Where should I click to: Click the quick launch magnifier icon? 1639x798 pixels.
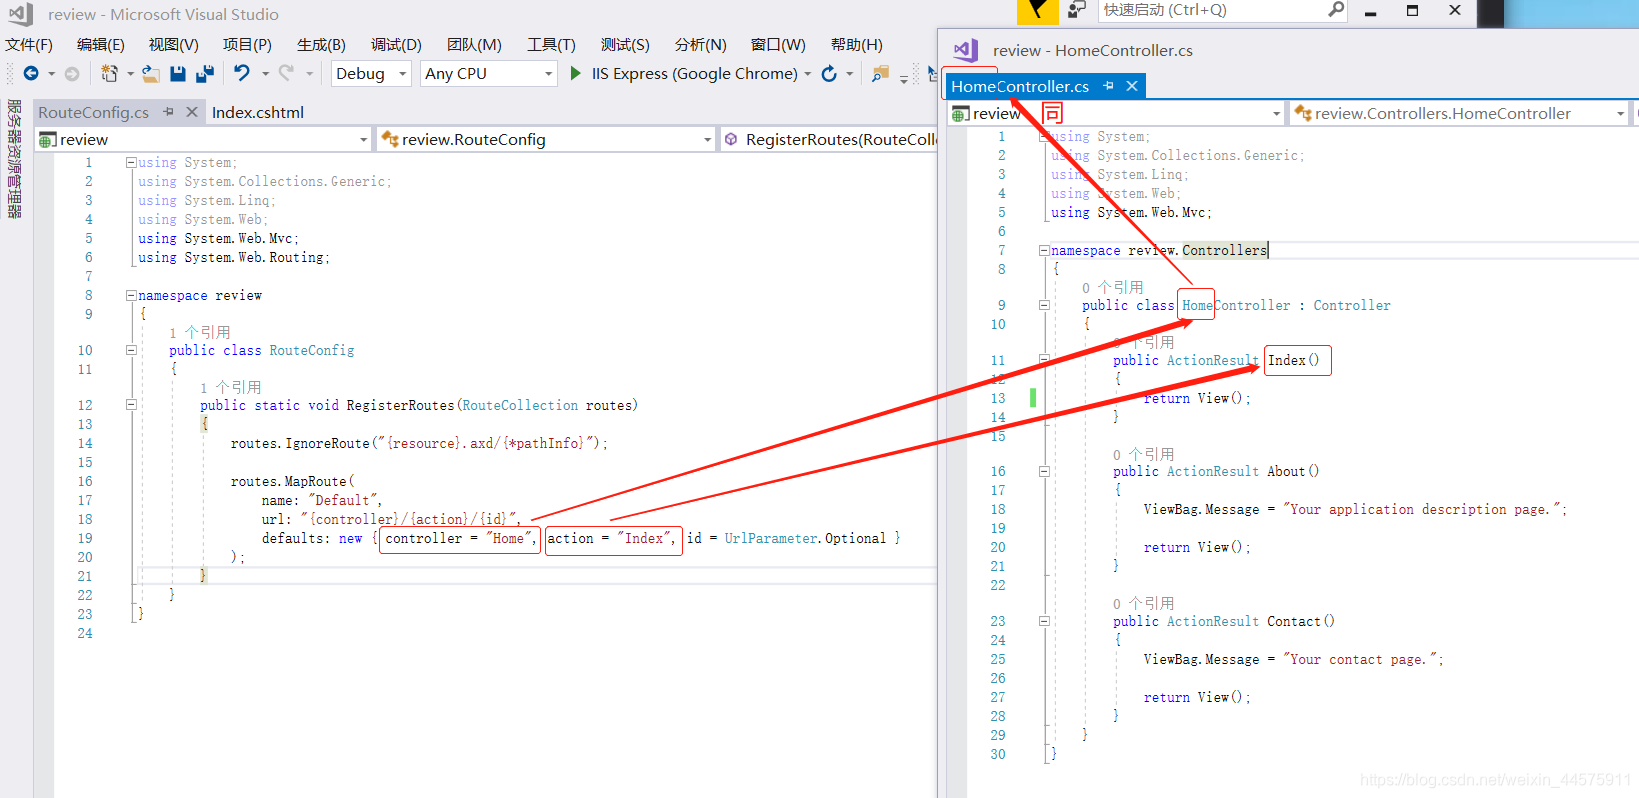(x=1336, y=10)
